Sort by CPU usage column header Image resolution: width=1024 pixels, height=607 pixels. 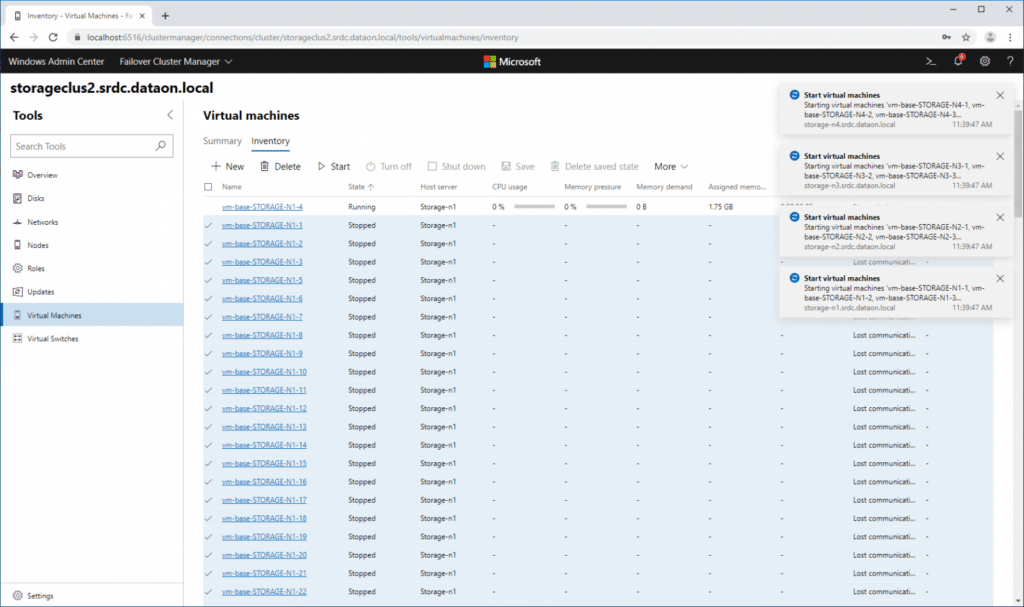tap(509, 187)
